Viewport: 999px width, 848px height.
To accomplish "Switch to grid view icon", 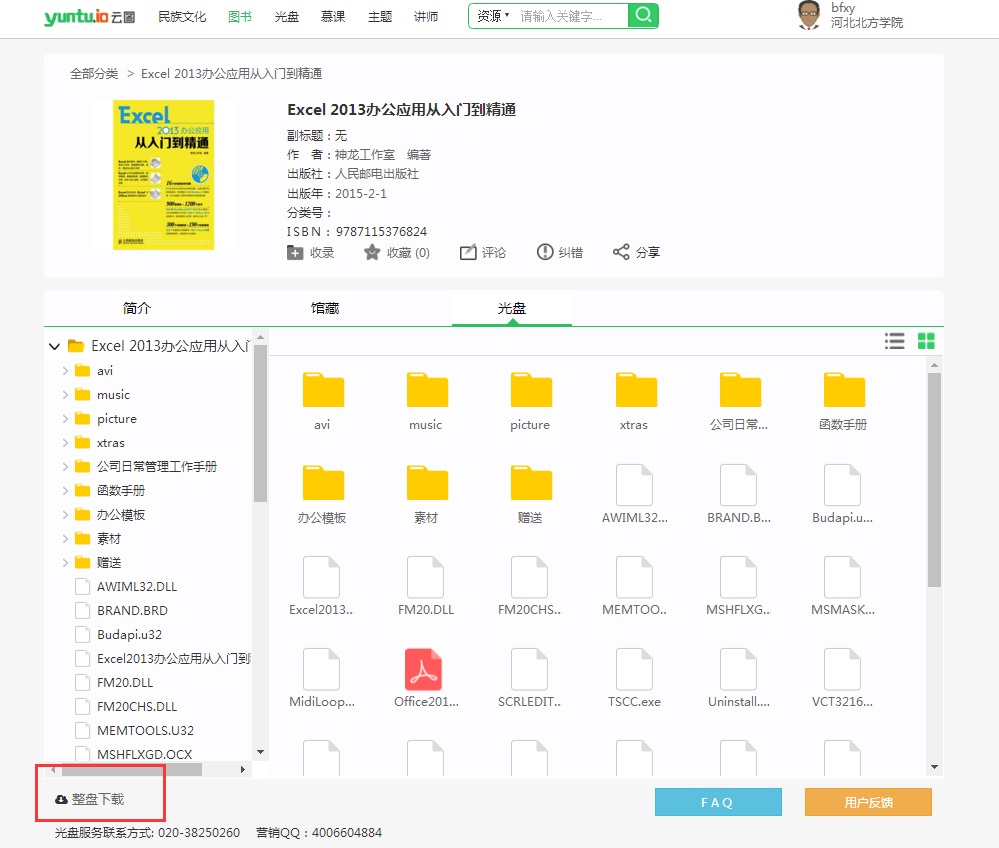I will tap(926, 341).
